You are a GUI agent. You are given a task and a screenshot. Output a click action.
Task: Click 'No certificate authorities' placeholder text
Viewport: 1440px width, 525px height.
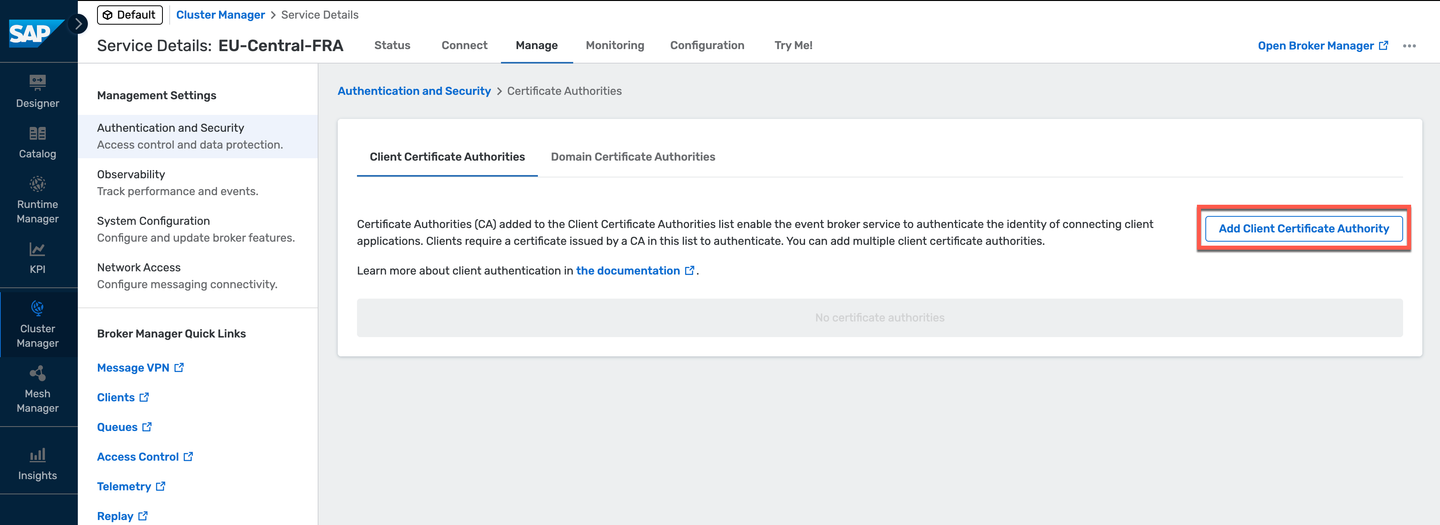click(x=880, y=318)
